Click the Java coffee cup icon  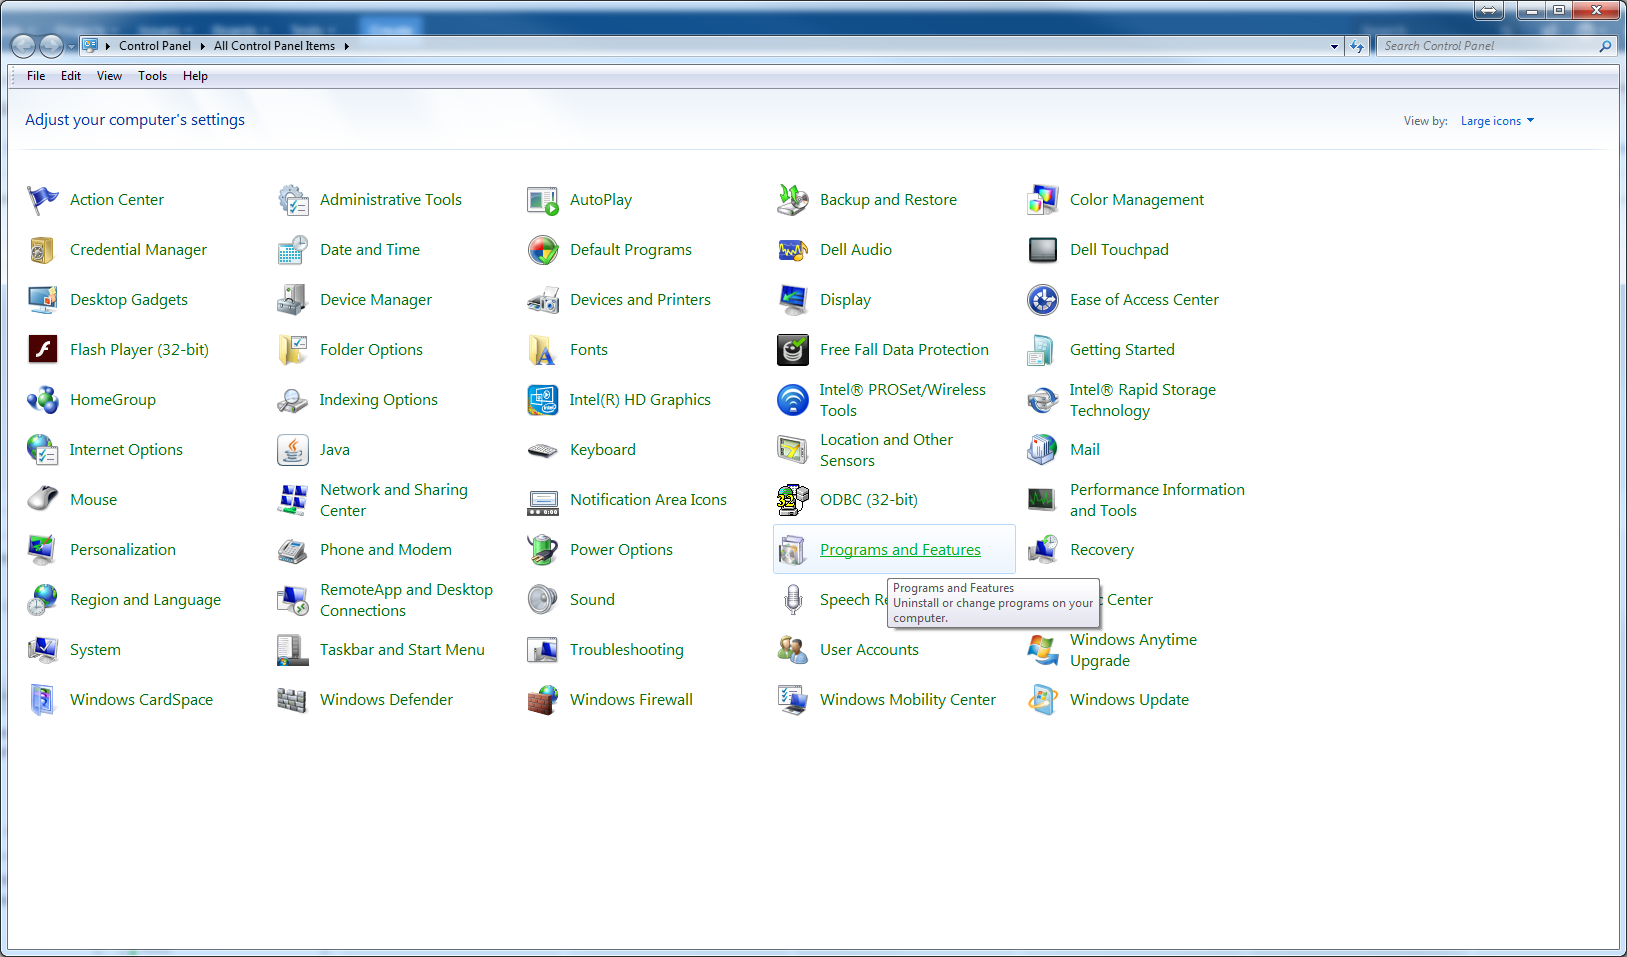[x=293, y=450]
